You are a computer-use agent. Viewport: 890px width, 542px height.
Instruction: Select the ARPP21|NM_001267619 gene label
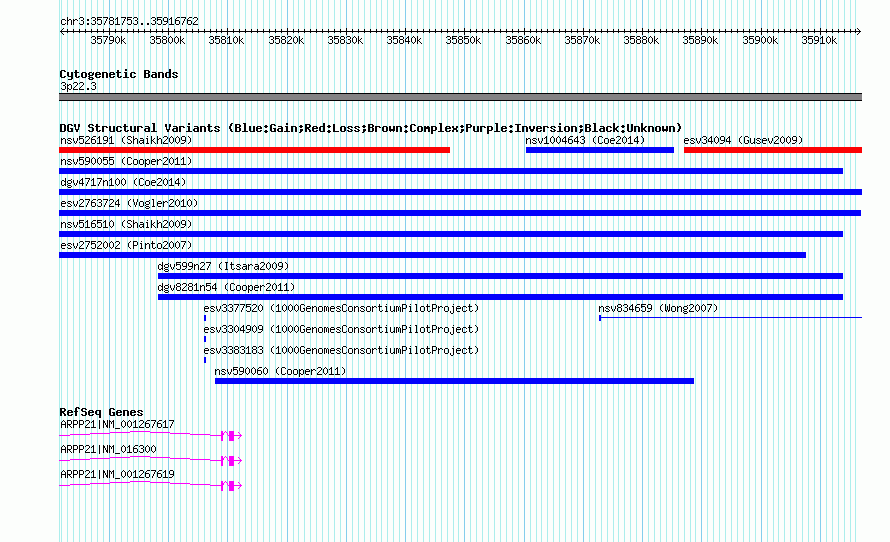tap(117, 474)
